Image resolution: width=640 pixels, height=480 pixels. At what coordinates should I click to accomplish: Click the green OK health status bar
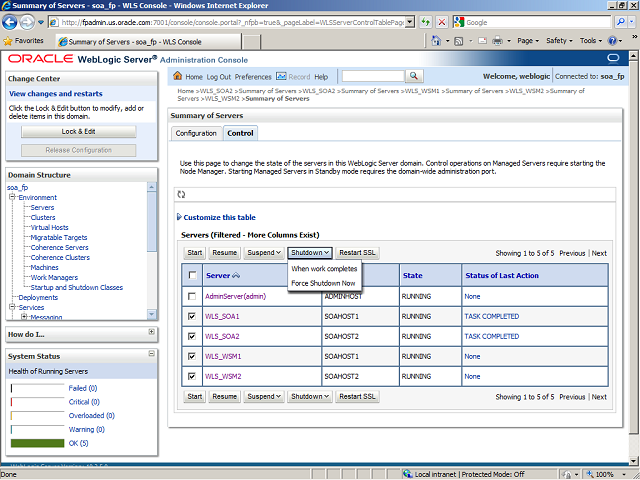36,443
